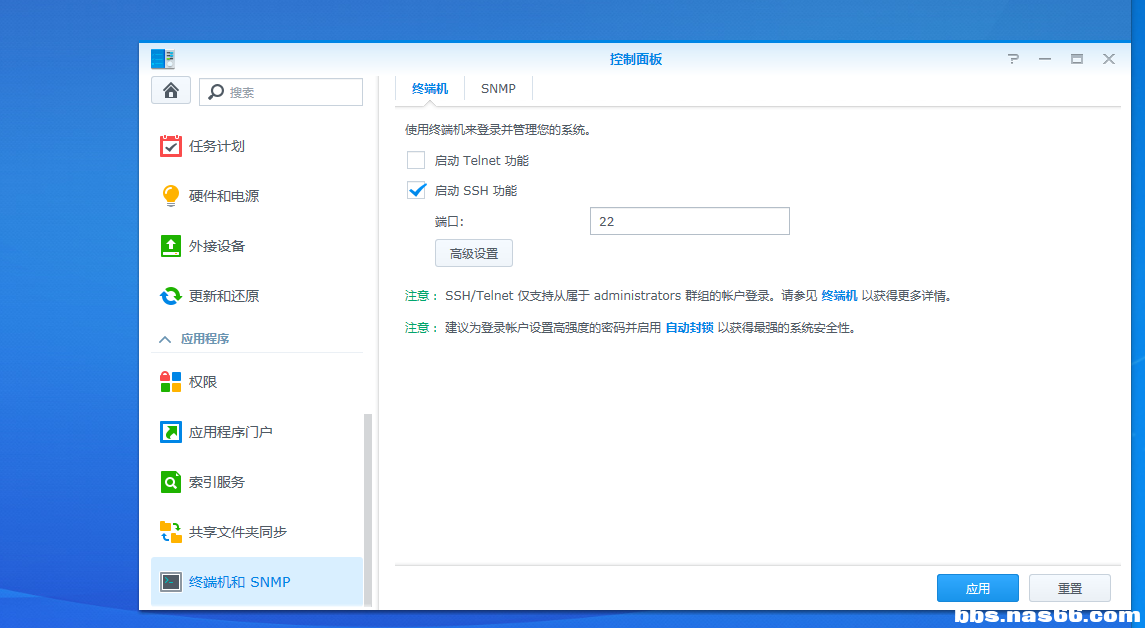Open 索引服务 magnifier icon
Image resolution: width=1145 pixels, height=628 pixels.
[x=171, y=482]
